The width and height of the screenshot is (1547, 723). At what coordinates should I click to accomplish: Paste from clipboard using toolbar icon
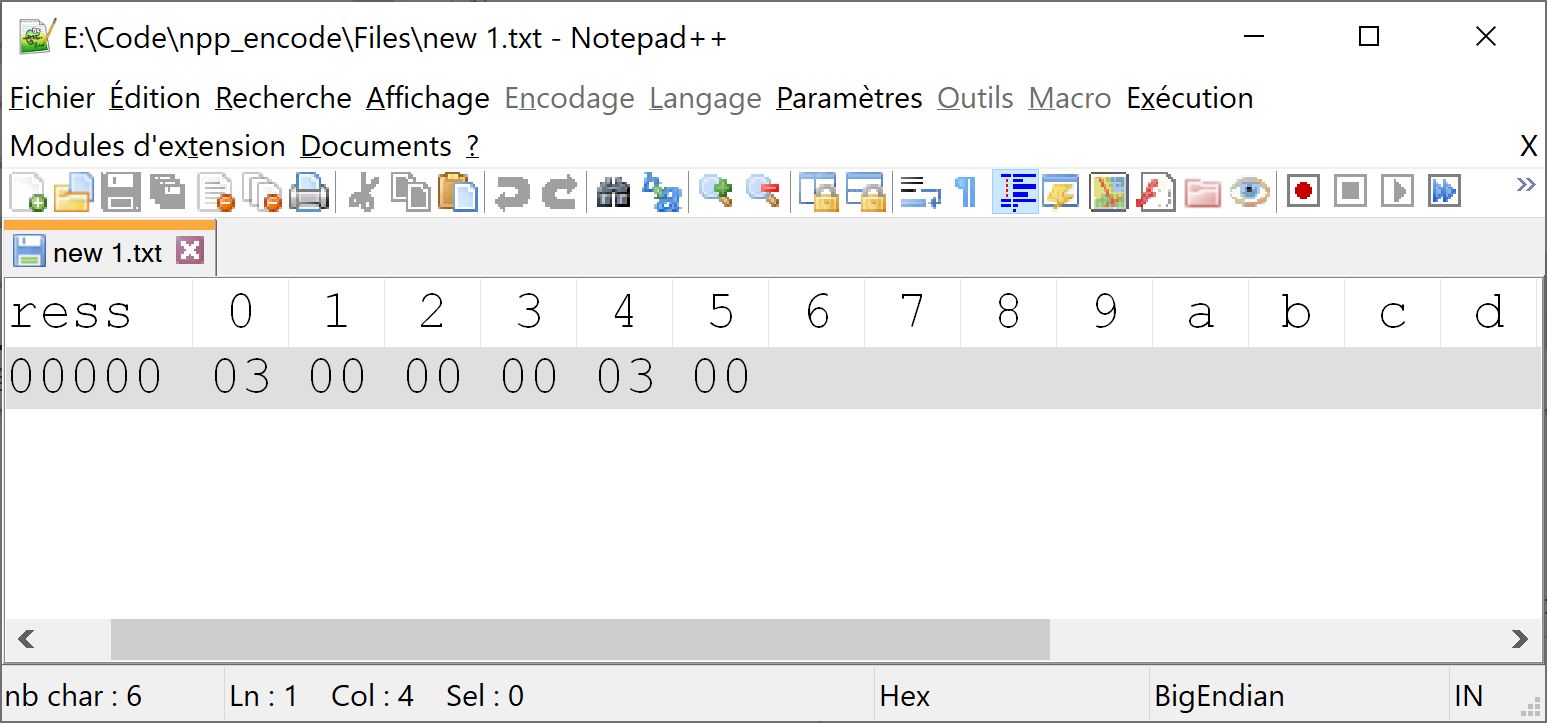click(x=460, y=192)
